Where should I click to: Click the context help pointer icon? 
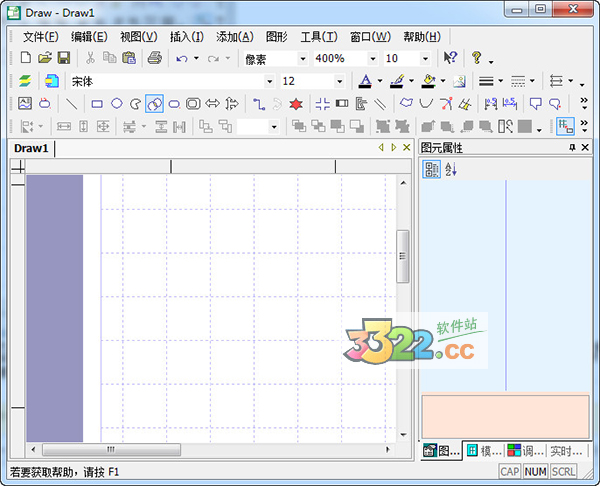[450, 59]
